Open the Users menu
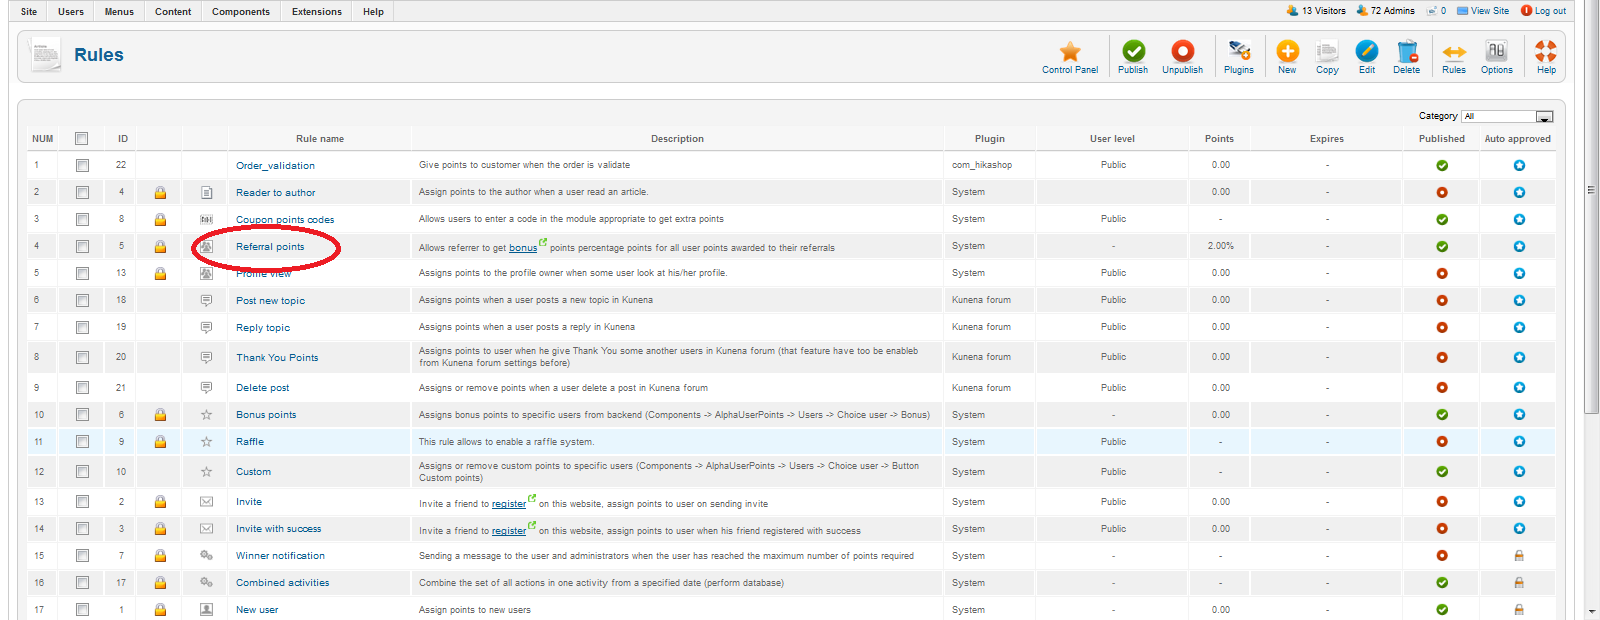The image size is (1600, 620). (71, 12)
